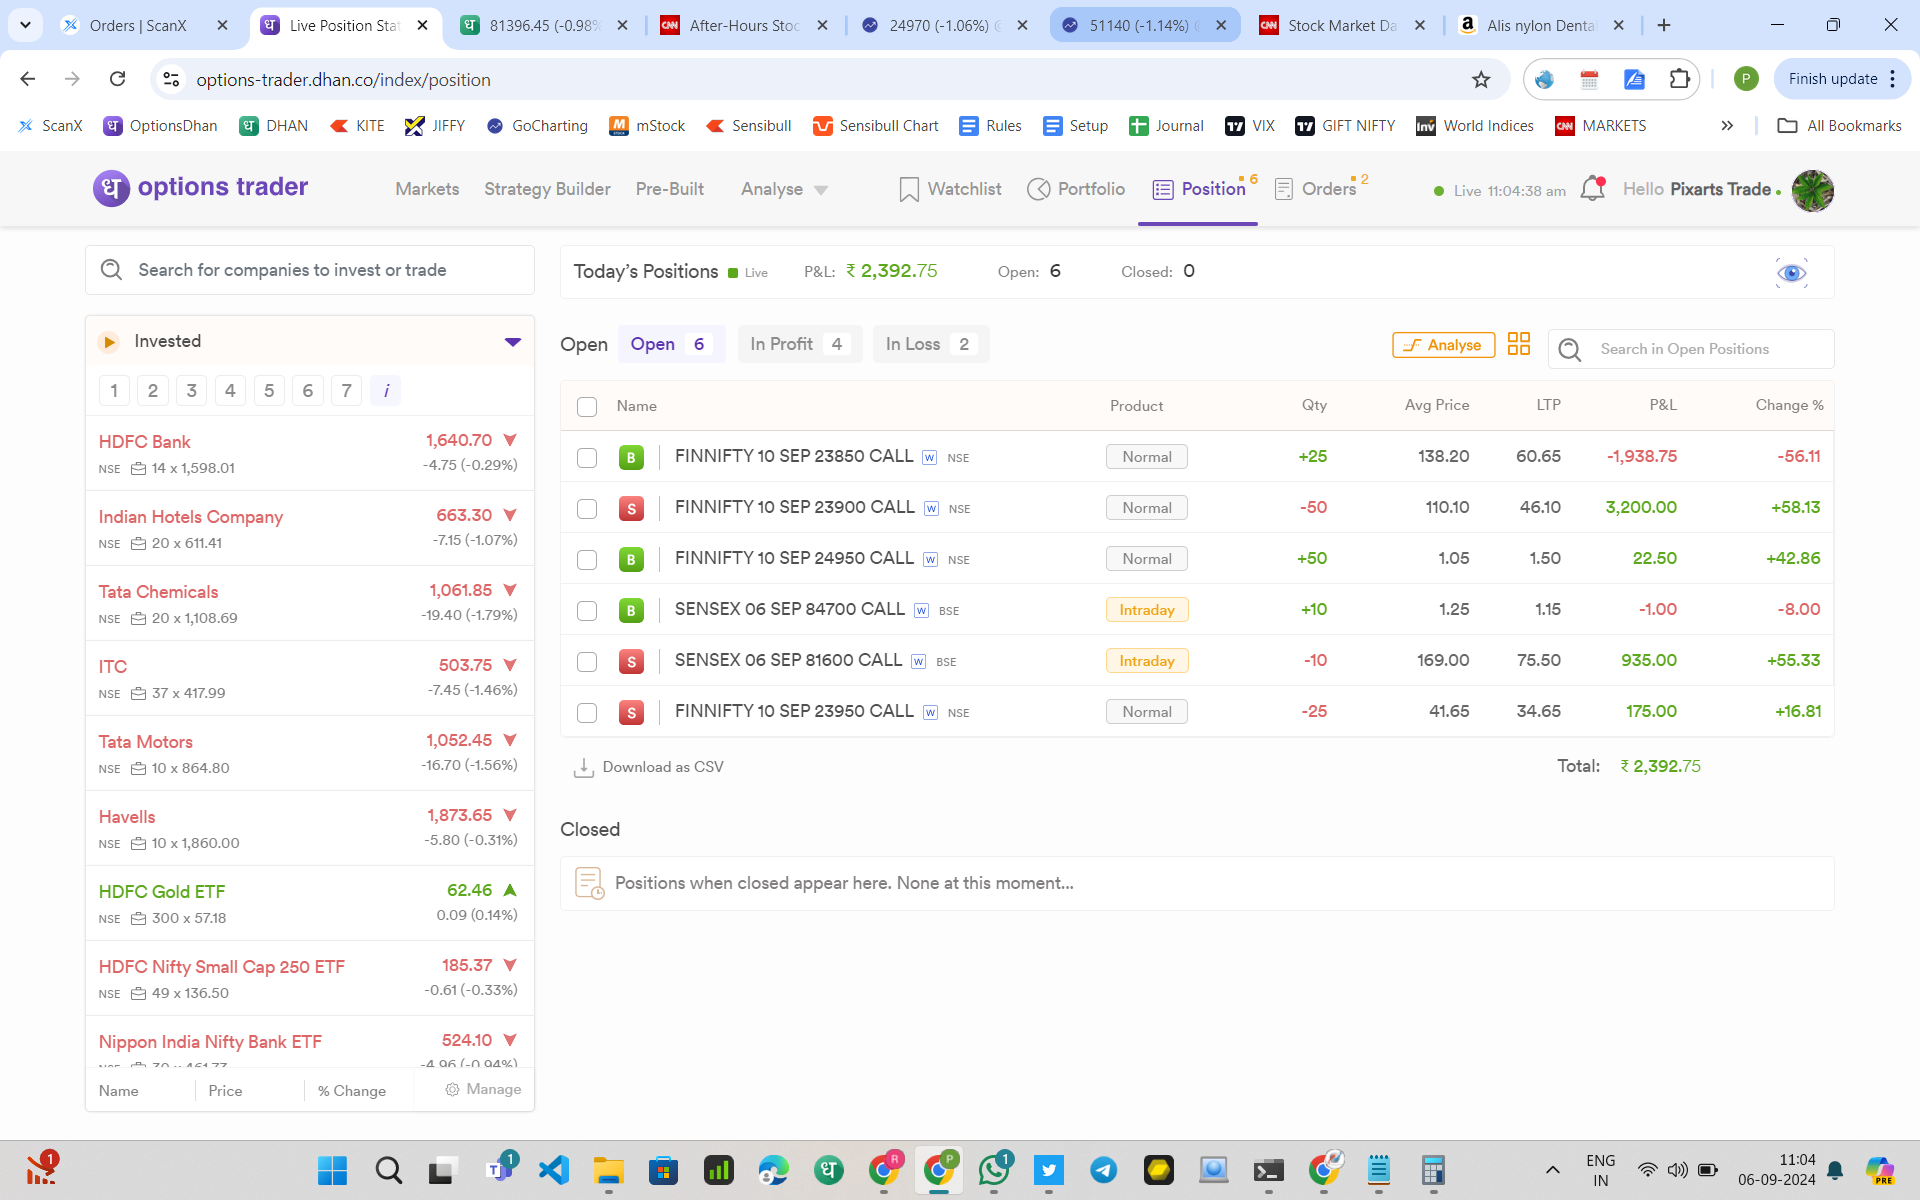
Task: Expand the Invested watchlist dropdown
Action: (513, 342)
